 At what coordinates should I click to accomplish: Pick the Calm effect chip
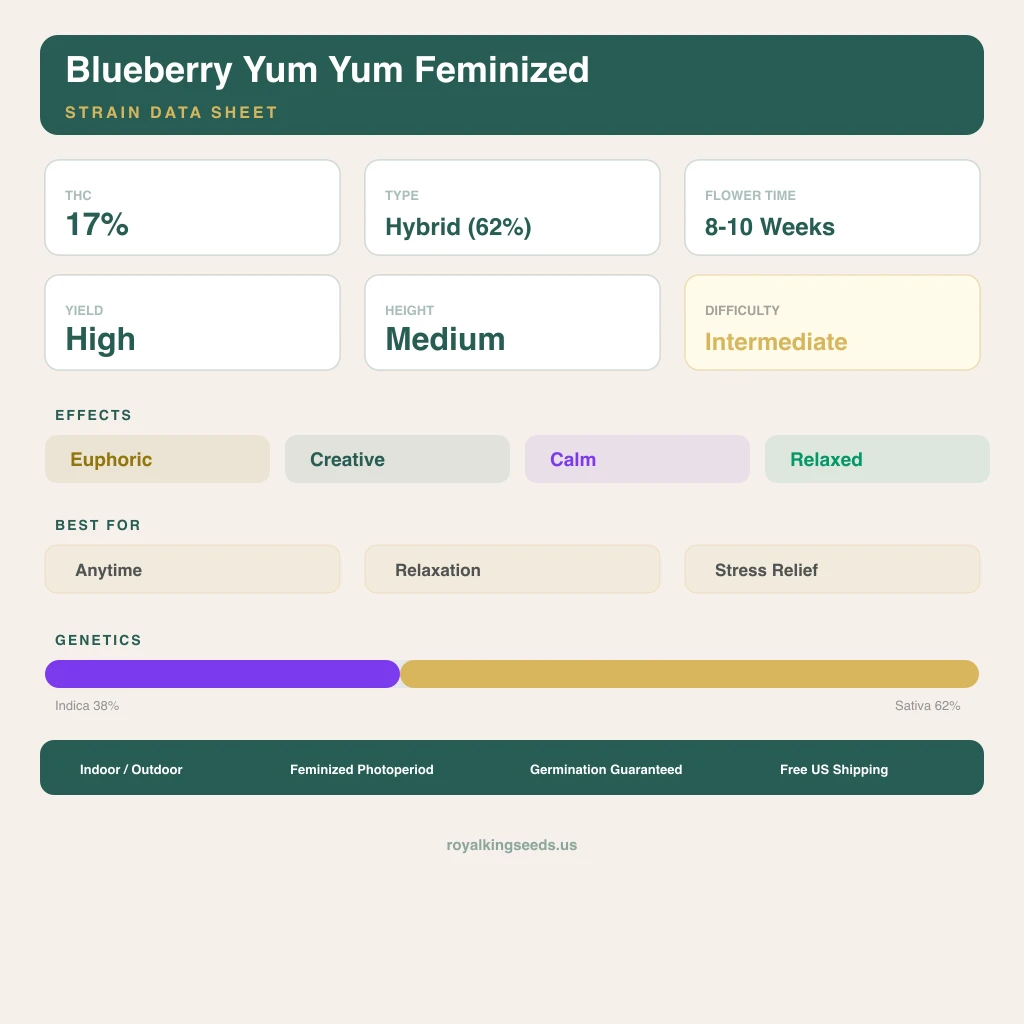coord(637,460)
